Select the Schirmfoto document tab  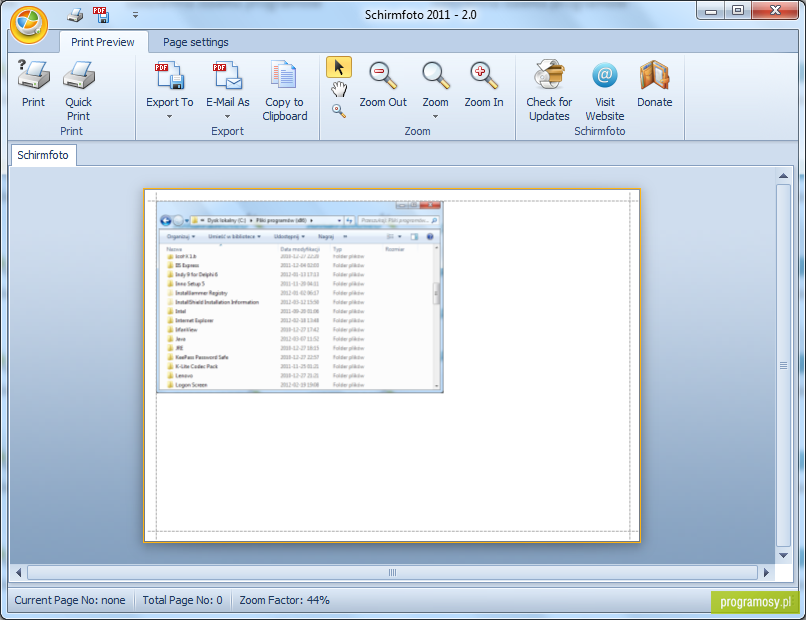pyautogui.click(x=43, y=155)
